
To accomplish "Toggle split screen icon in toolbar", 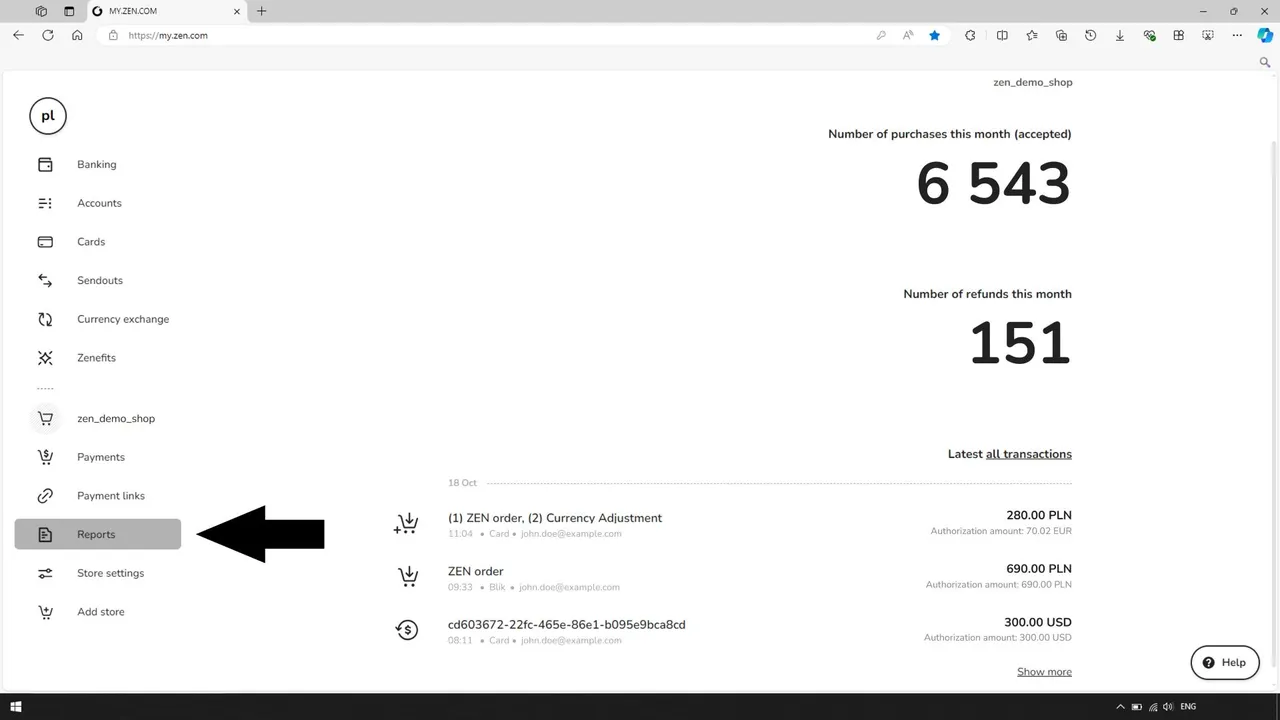I will [x=1002, y=35].
